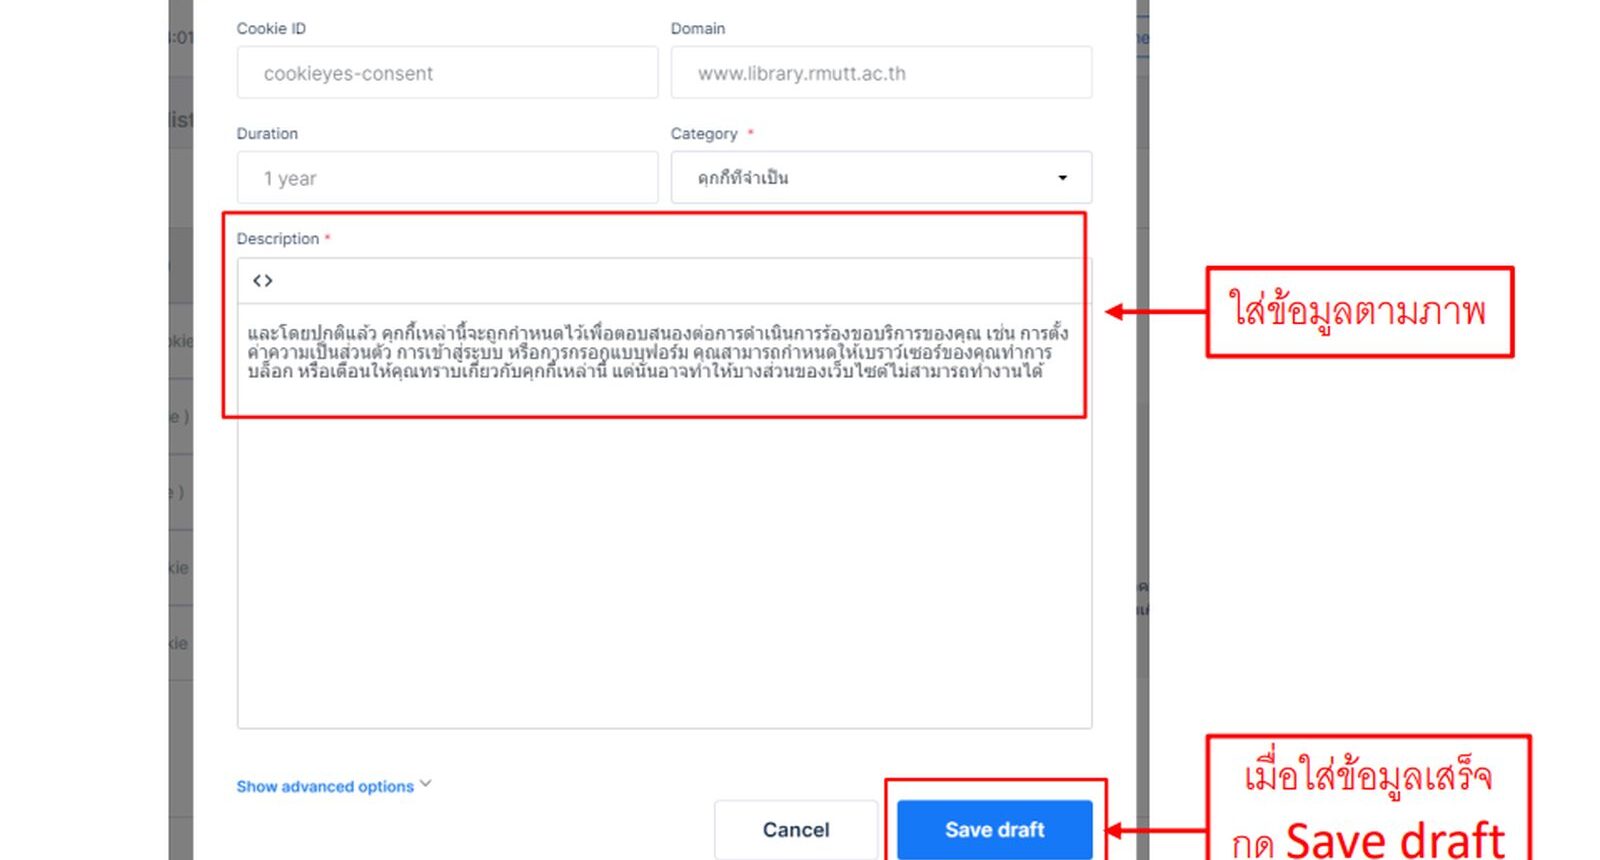Open the Category combo box
This screenshot has height=860, width=1600.
click(x=881, y=178)
